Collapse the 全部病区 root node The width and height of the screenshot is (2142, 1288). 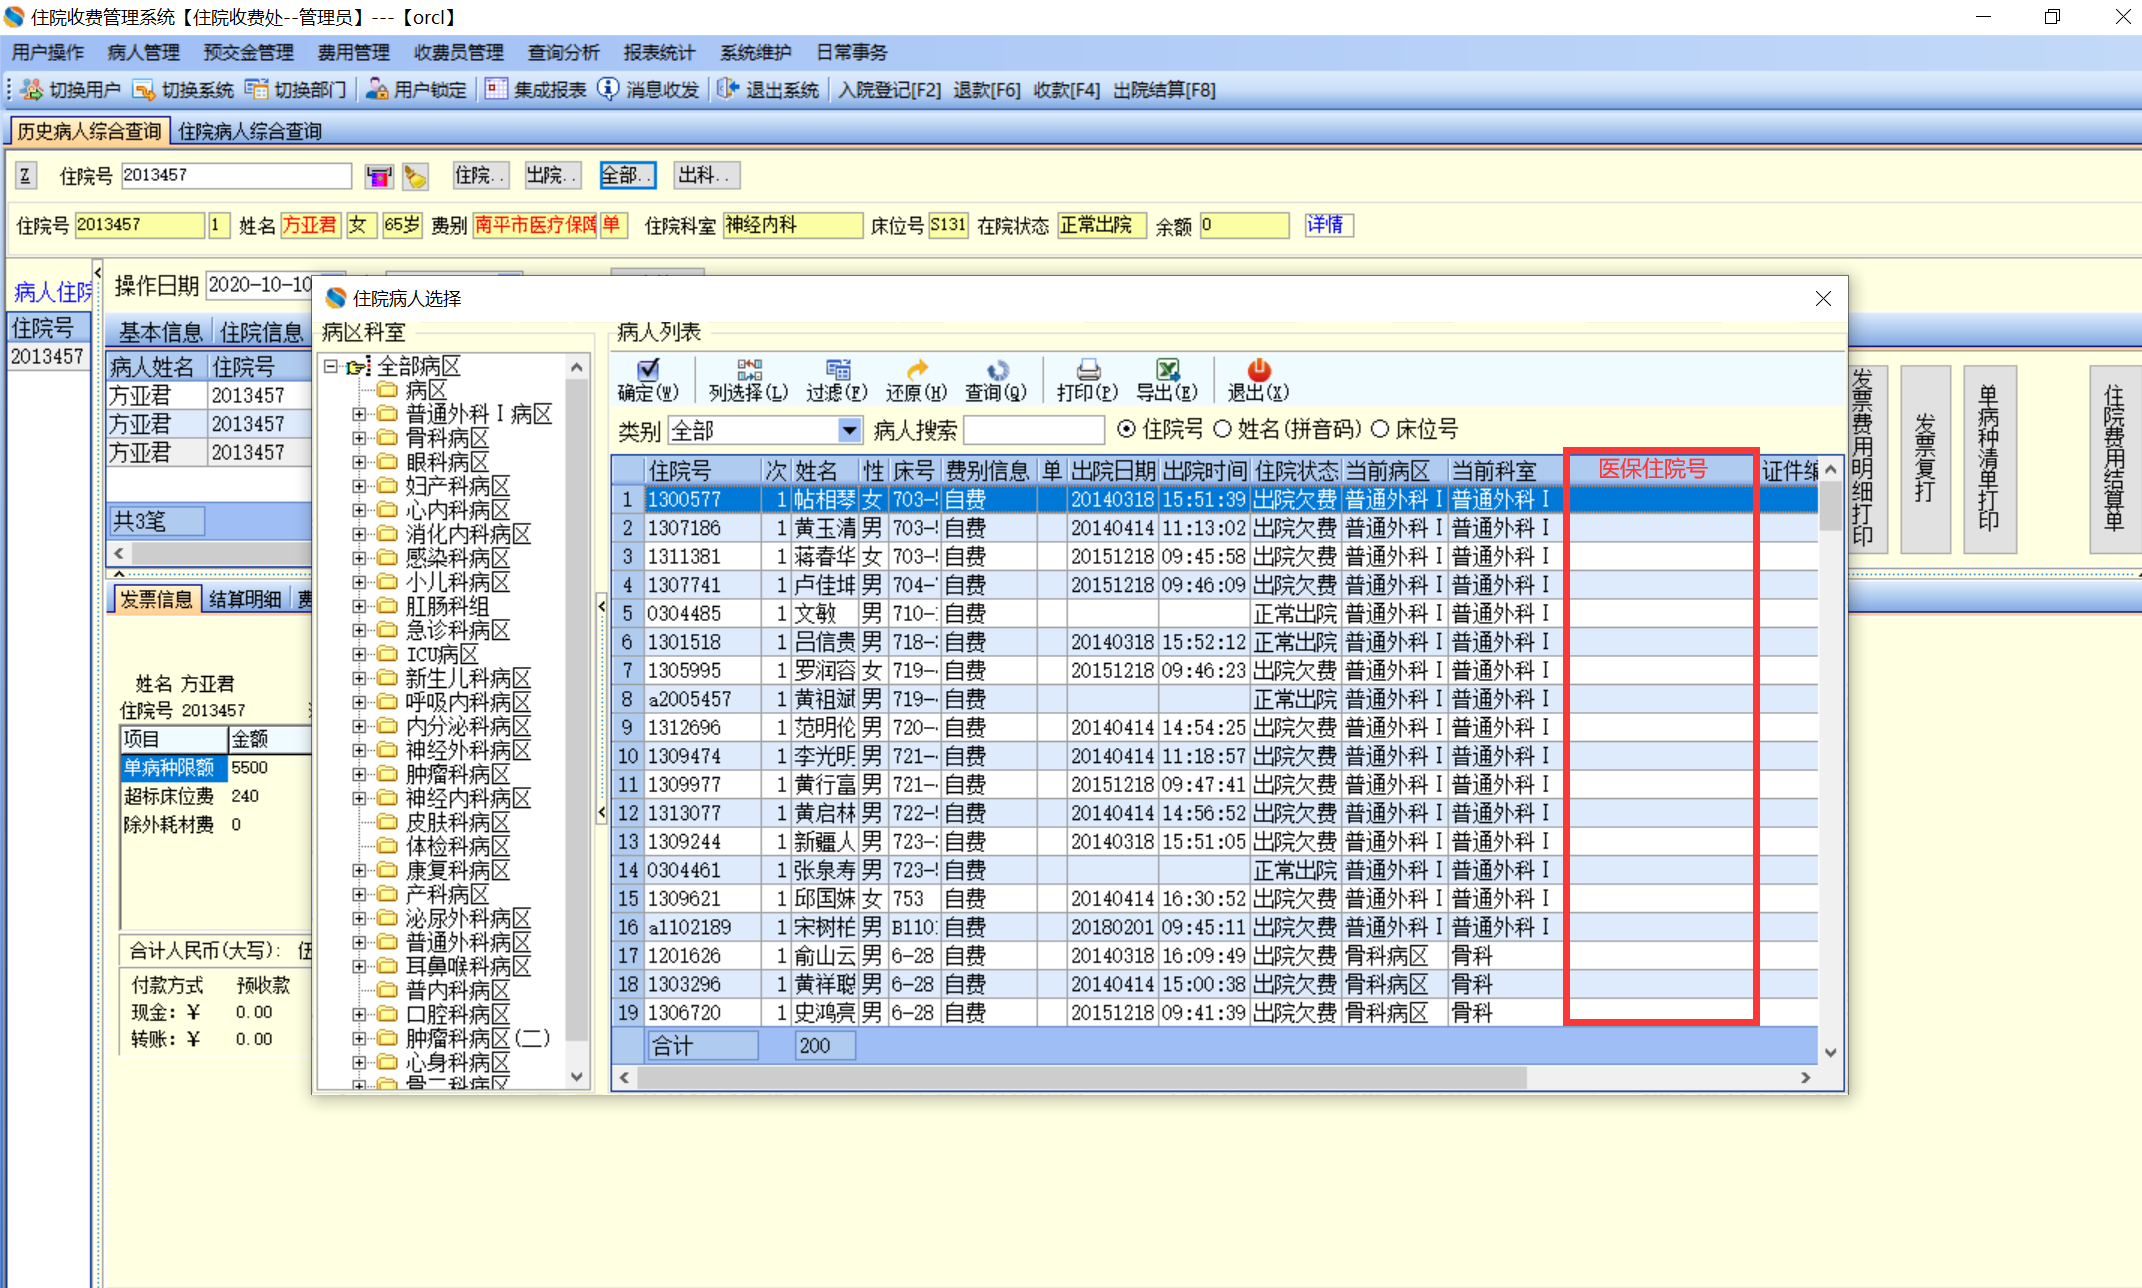pos(331,366)
